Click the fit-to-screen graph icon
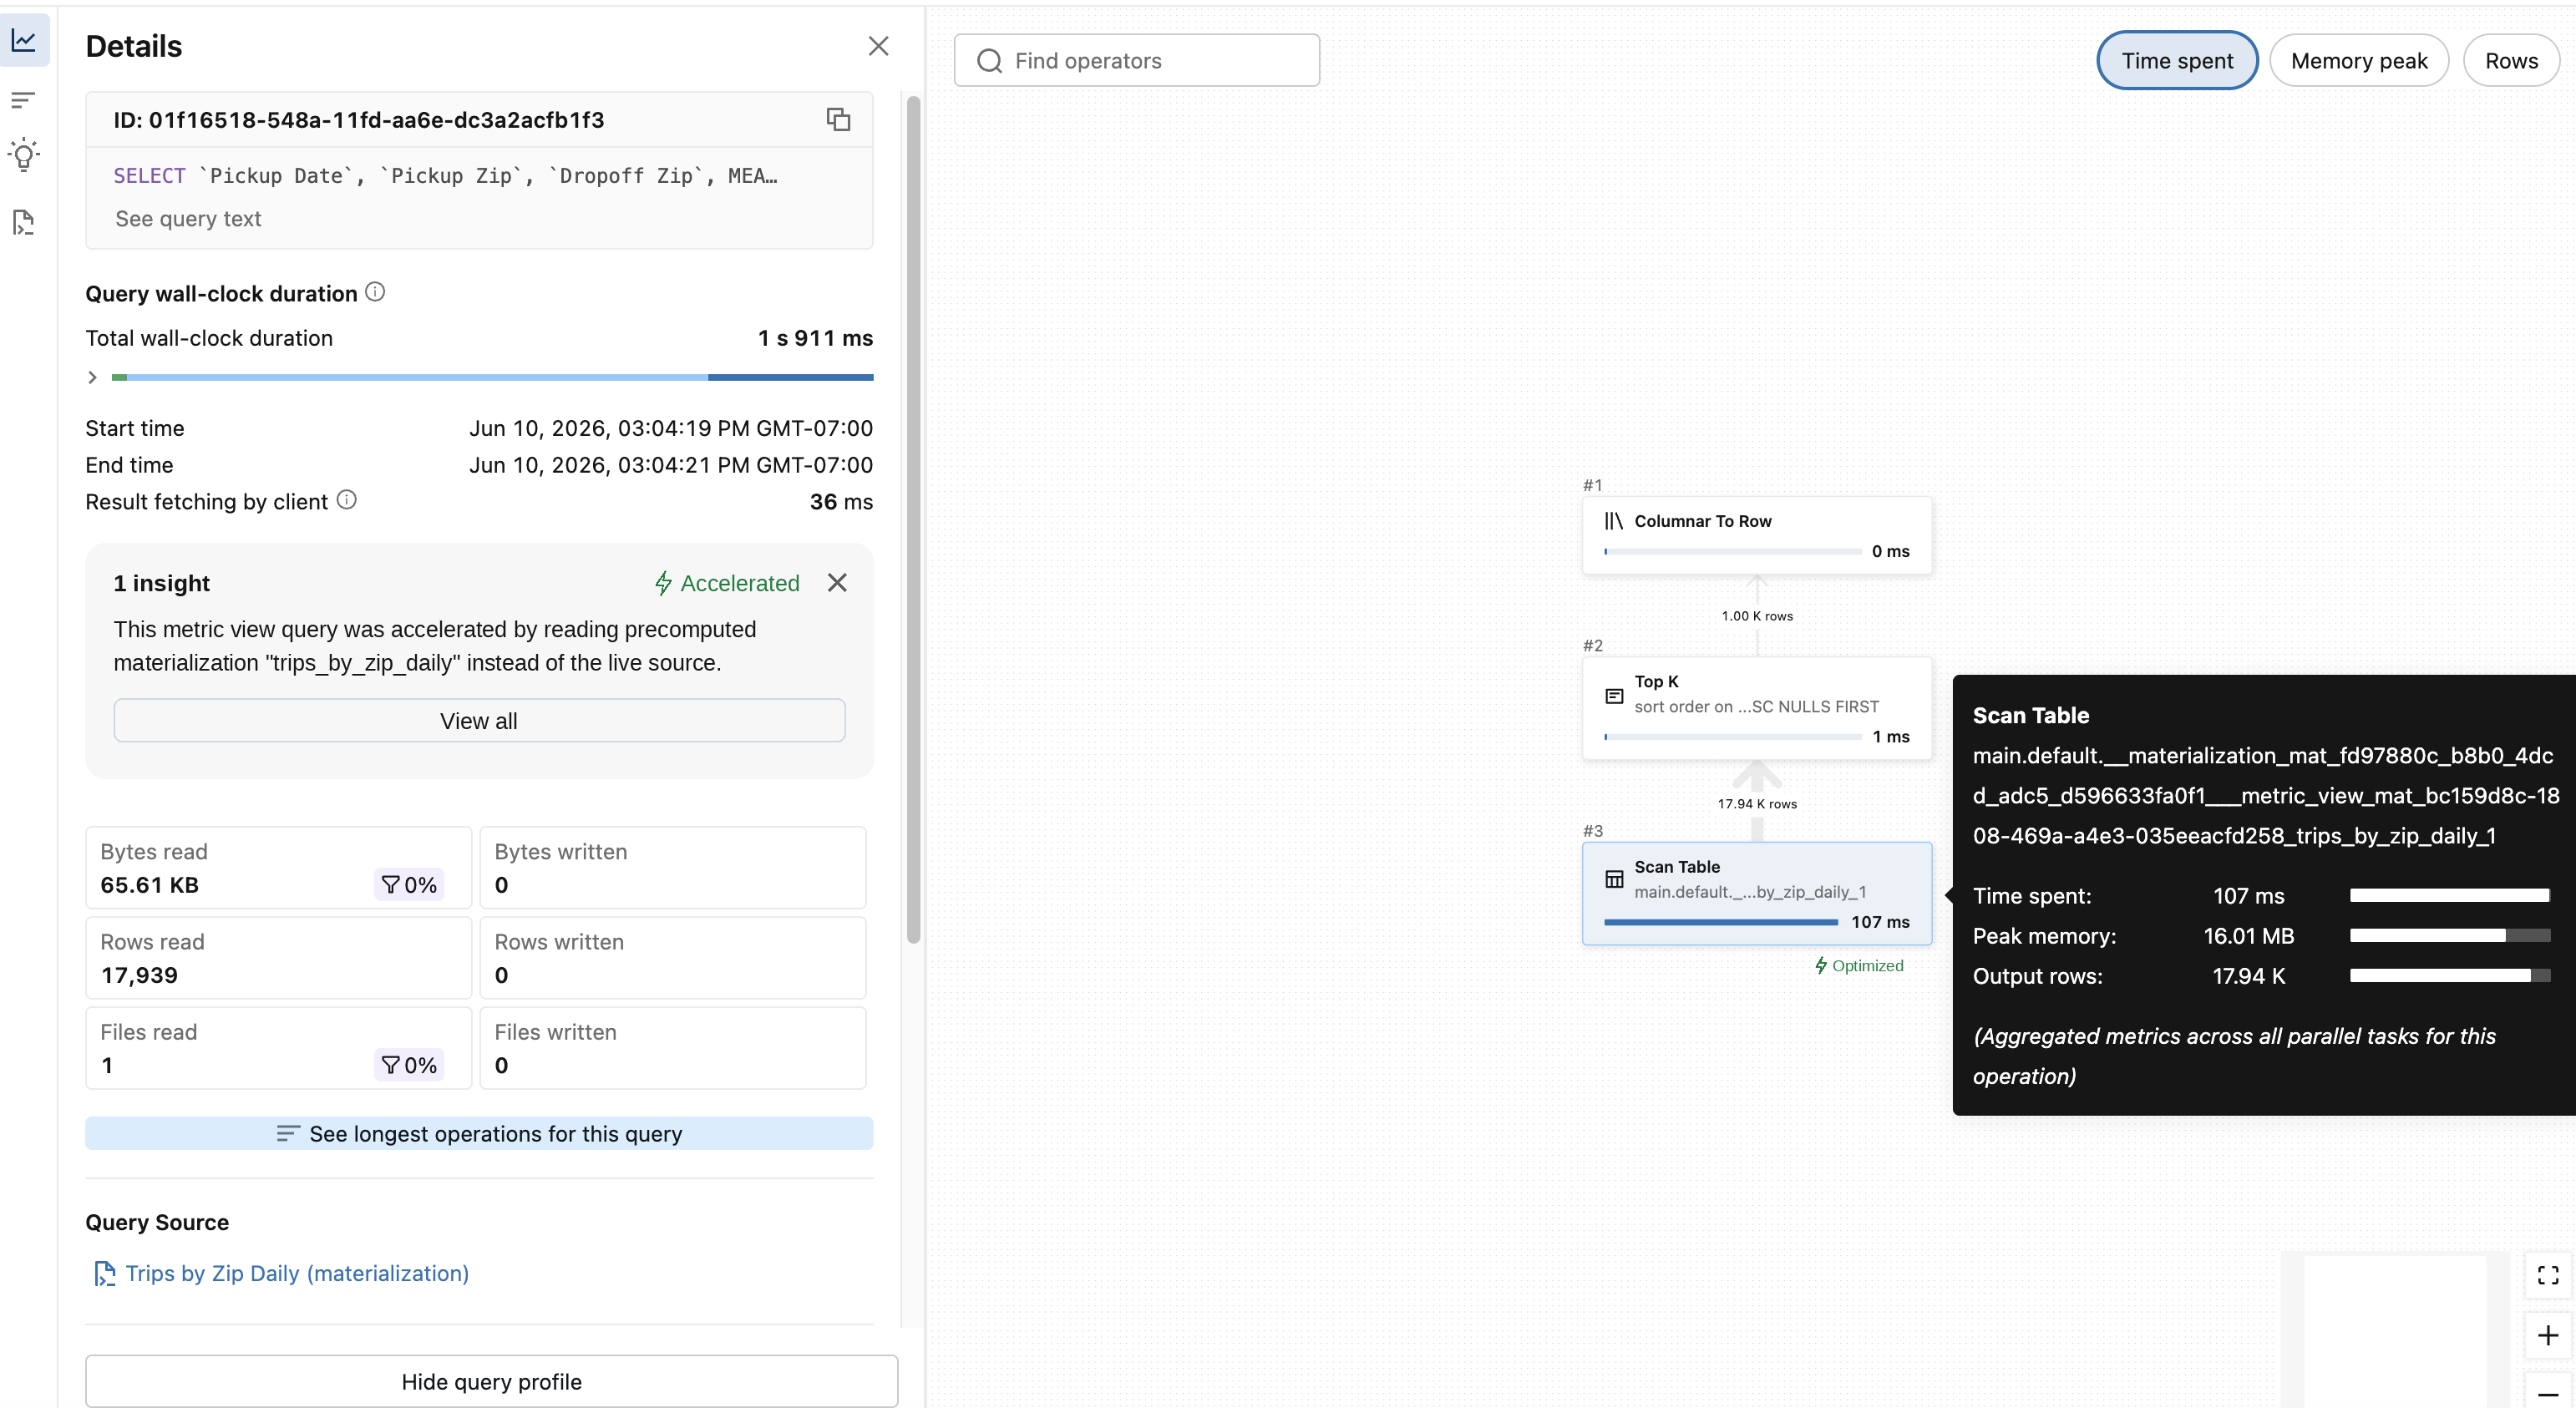This screenshot has width=2576, height=1408. [x=2548, y=1275]
